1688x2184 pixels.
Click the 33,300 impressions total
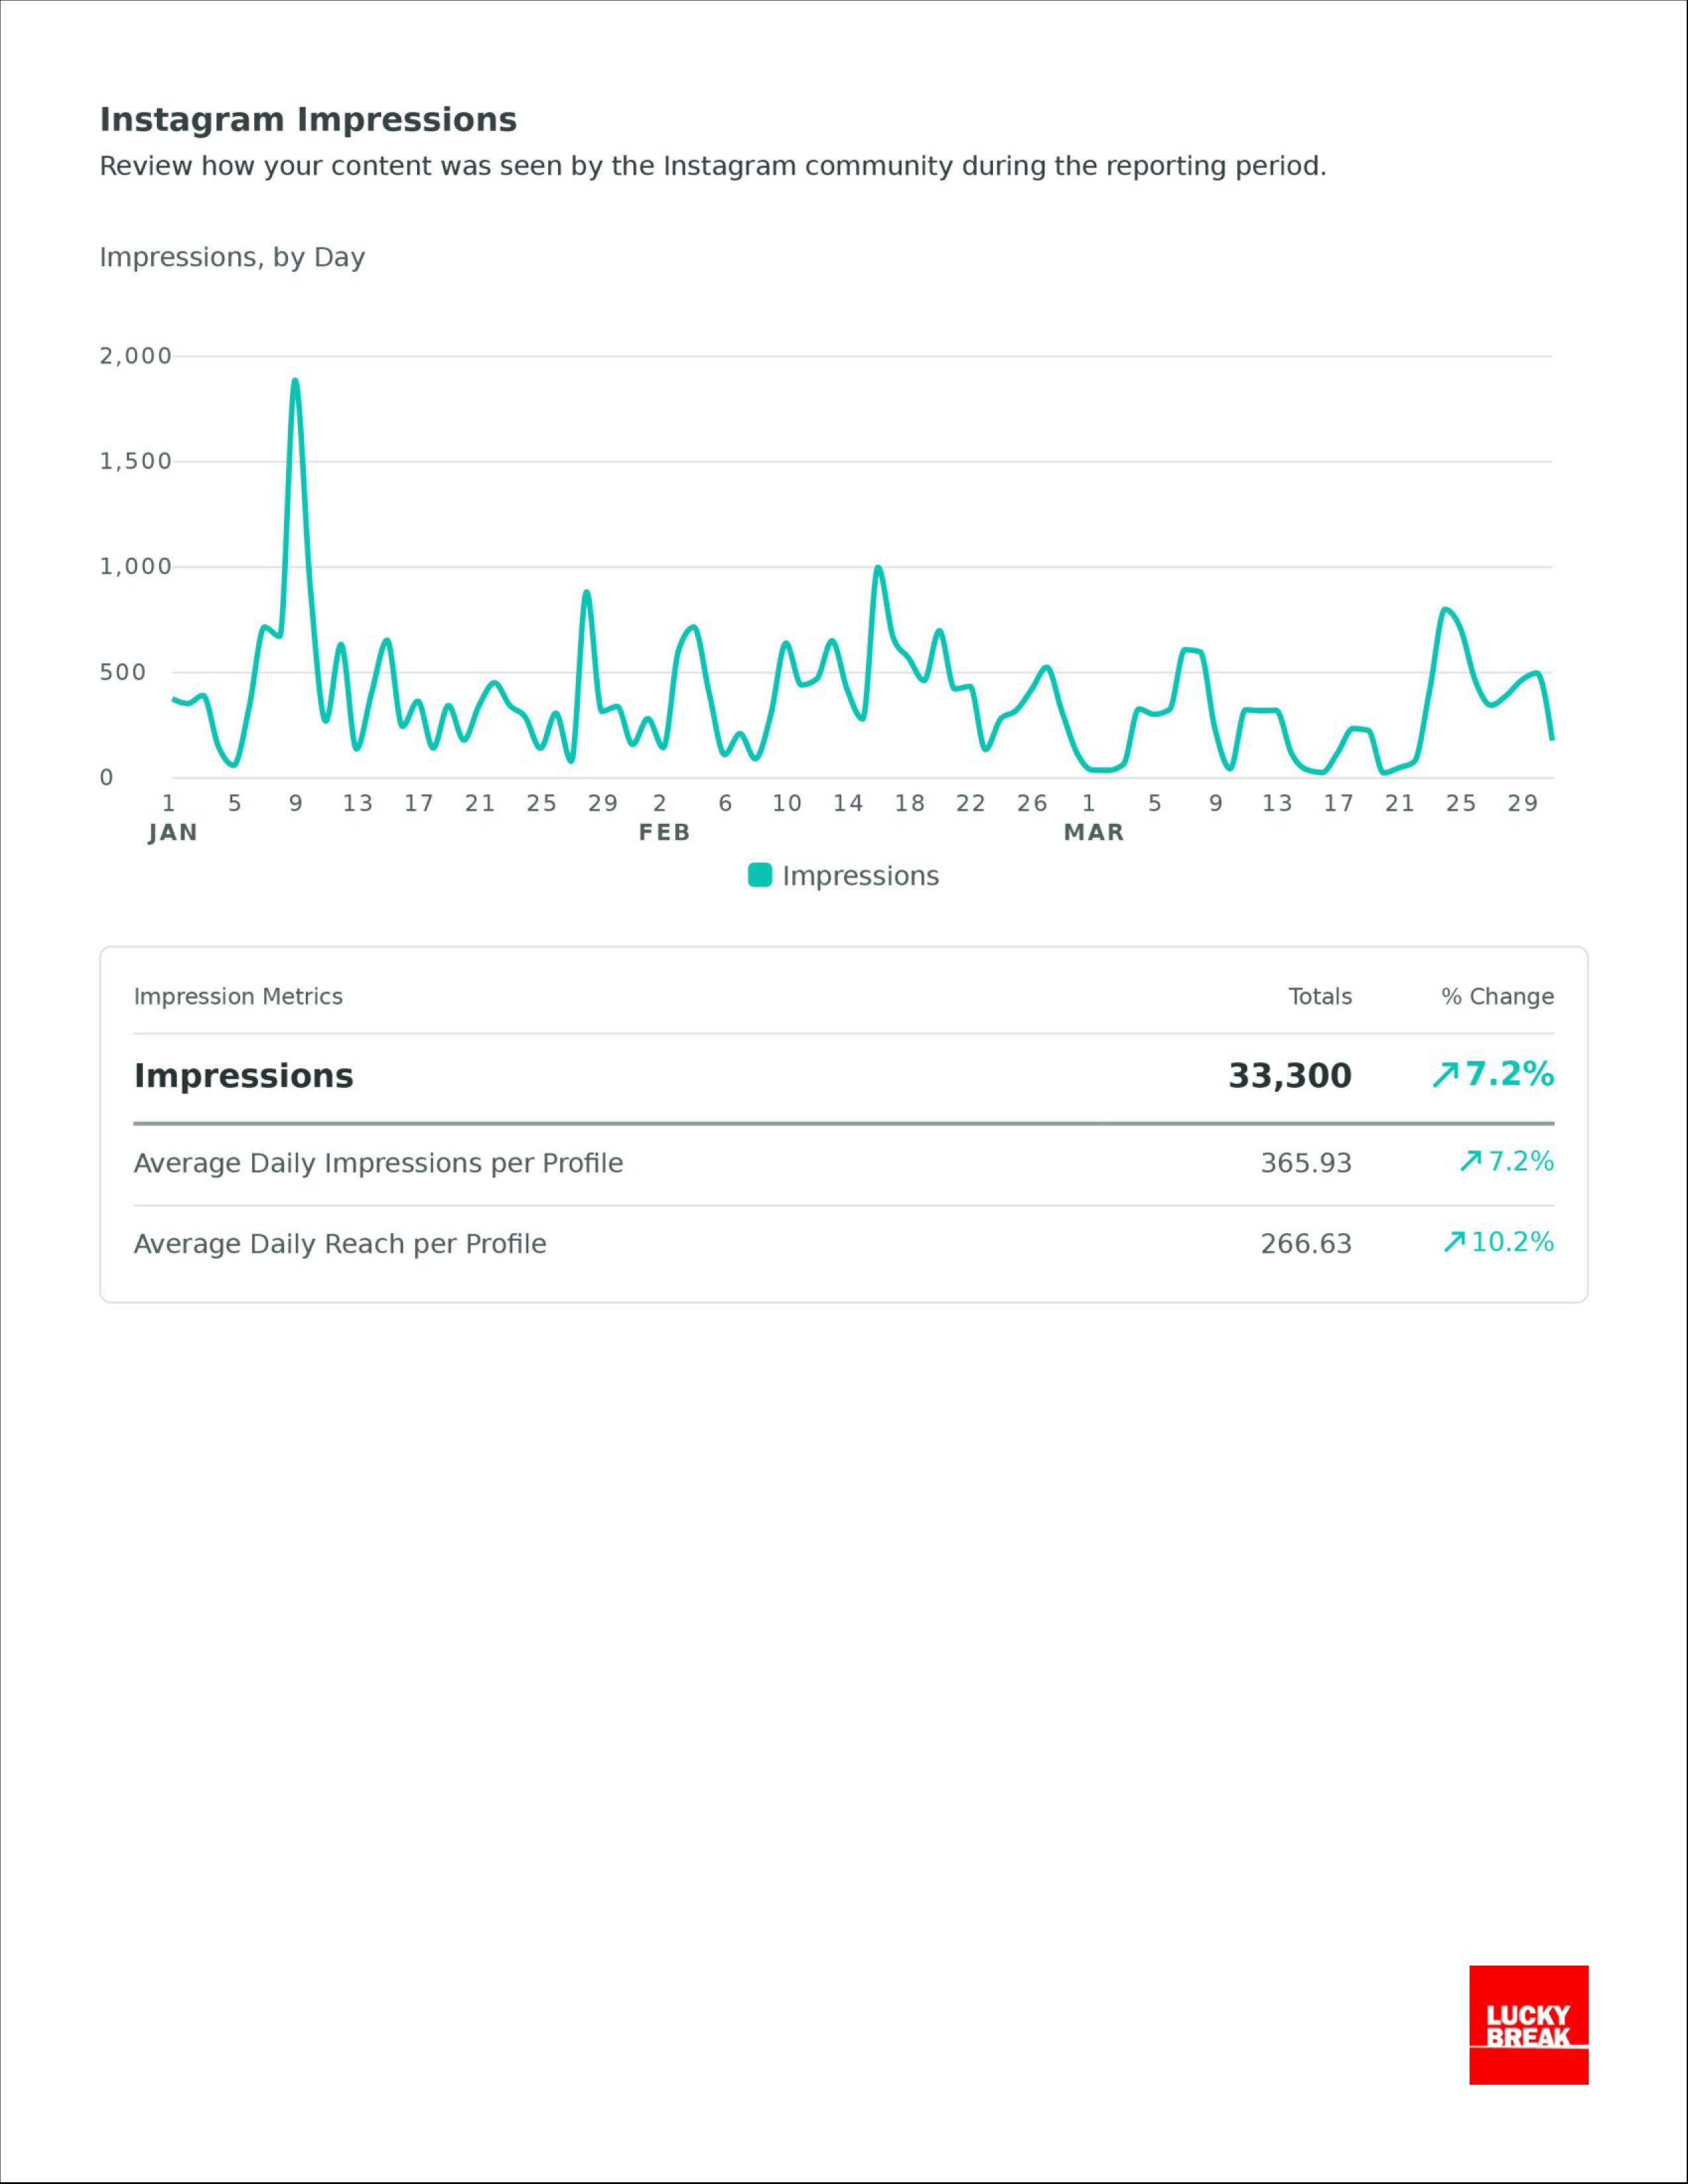(1289, 1076)
